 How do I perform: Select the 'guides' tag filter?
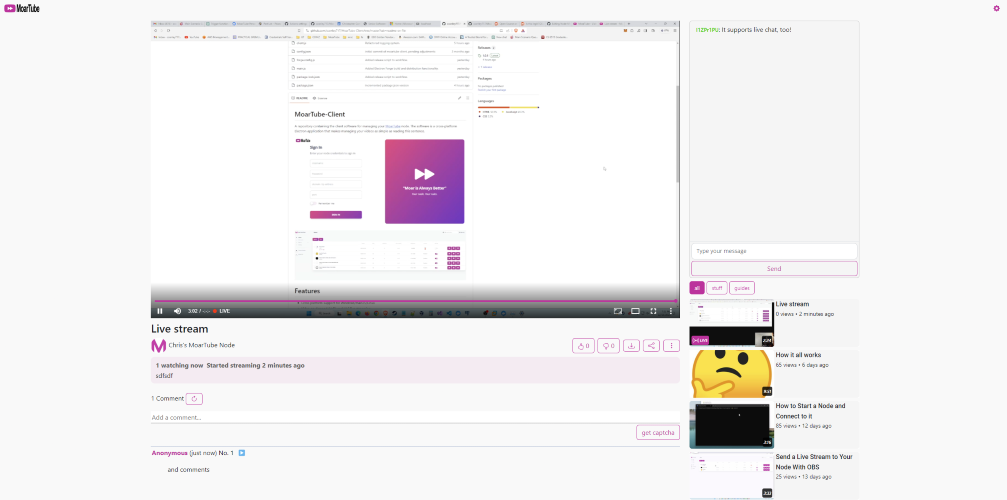point(742,288)
